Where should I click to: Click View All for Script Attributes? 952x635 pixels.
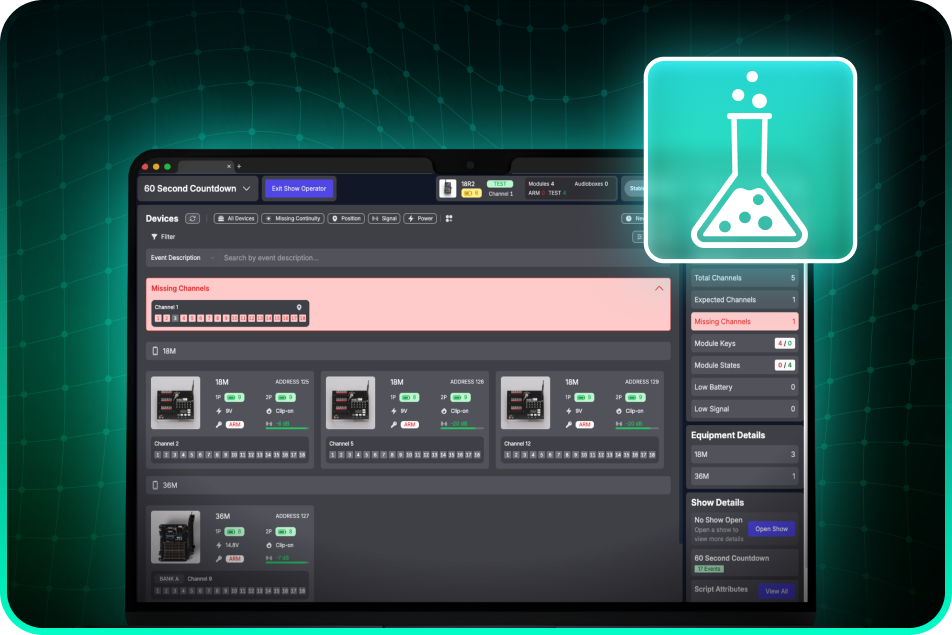[x=777, y=591]
